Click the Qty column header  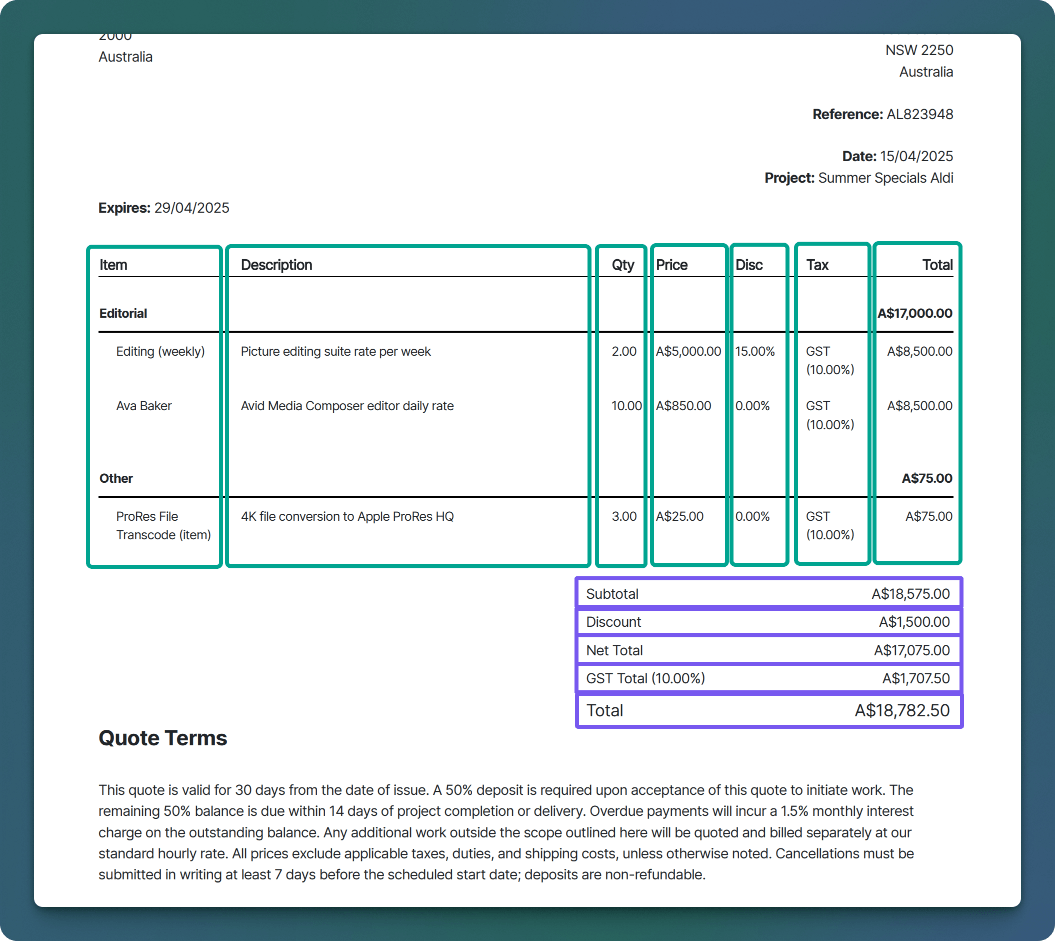coord(623,265)
